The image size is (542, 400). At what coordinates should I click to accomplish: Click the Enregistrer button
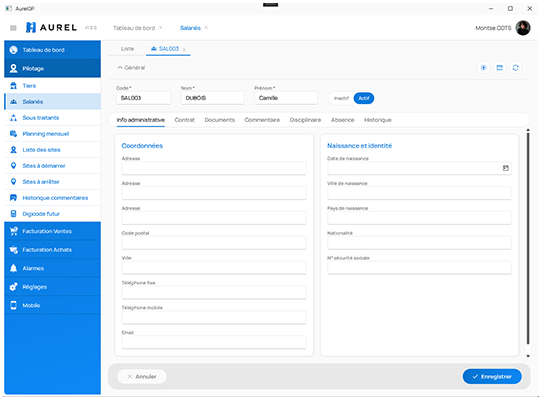[492, 376]
